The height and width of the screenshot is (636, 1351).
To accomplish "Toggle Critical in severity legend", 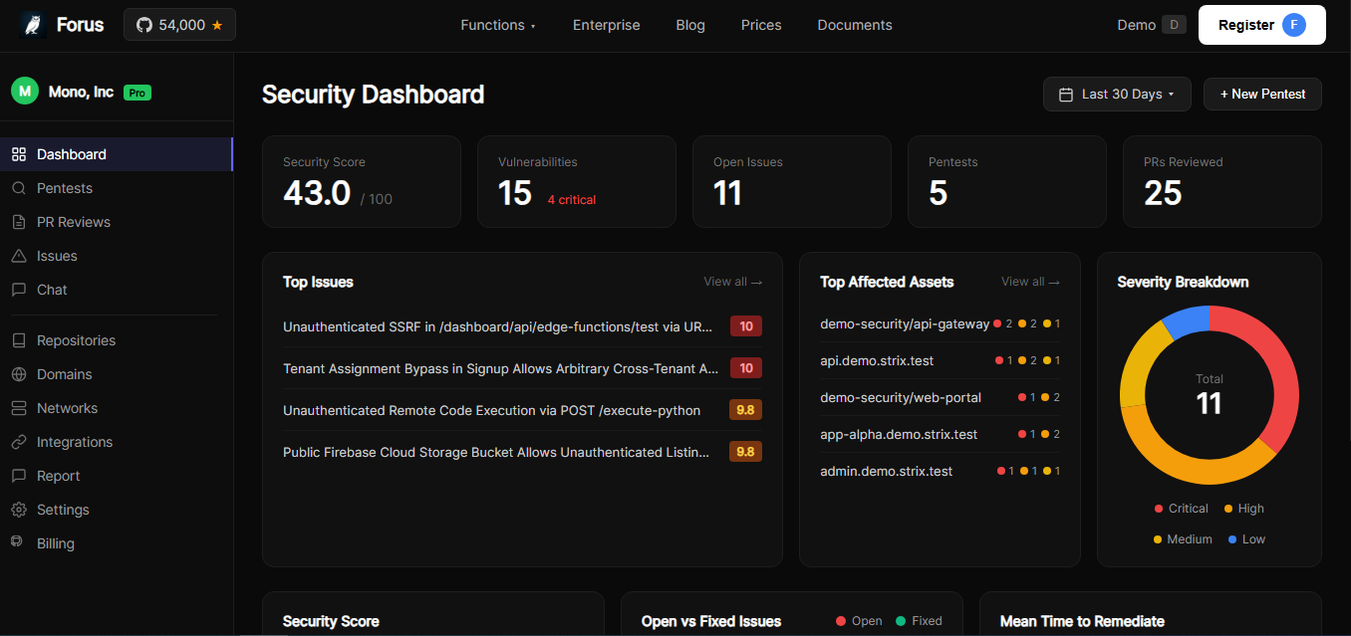I will [x=1181, y=508].
